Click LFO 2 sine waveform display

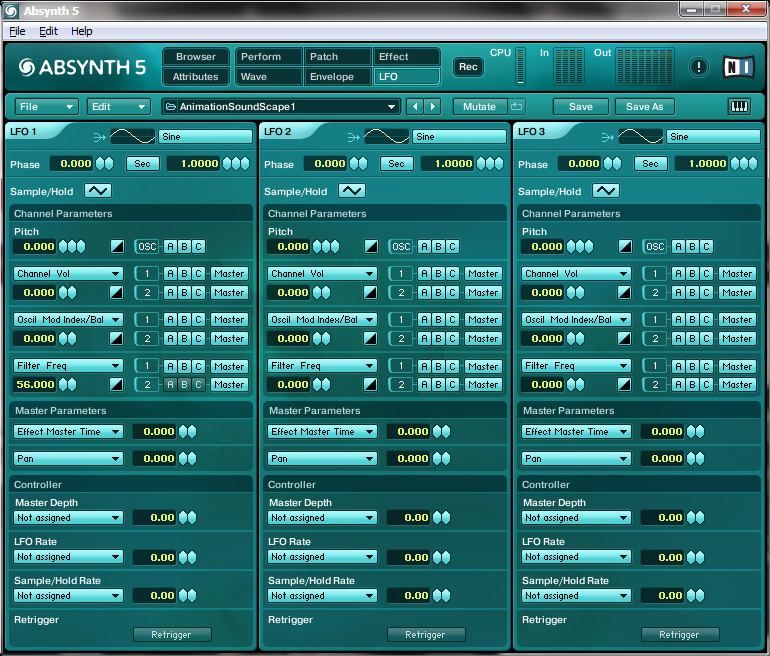[x=387, y=137]
